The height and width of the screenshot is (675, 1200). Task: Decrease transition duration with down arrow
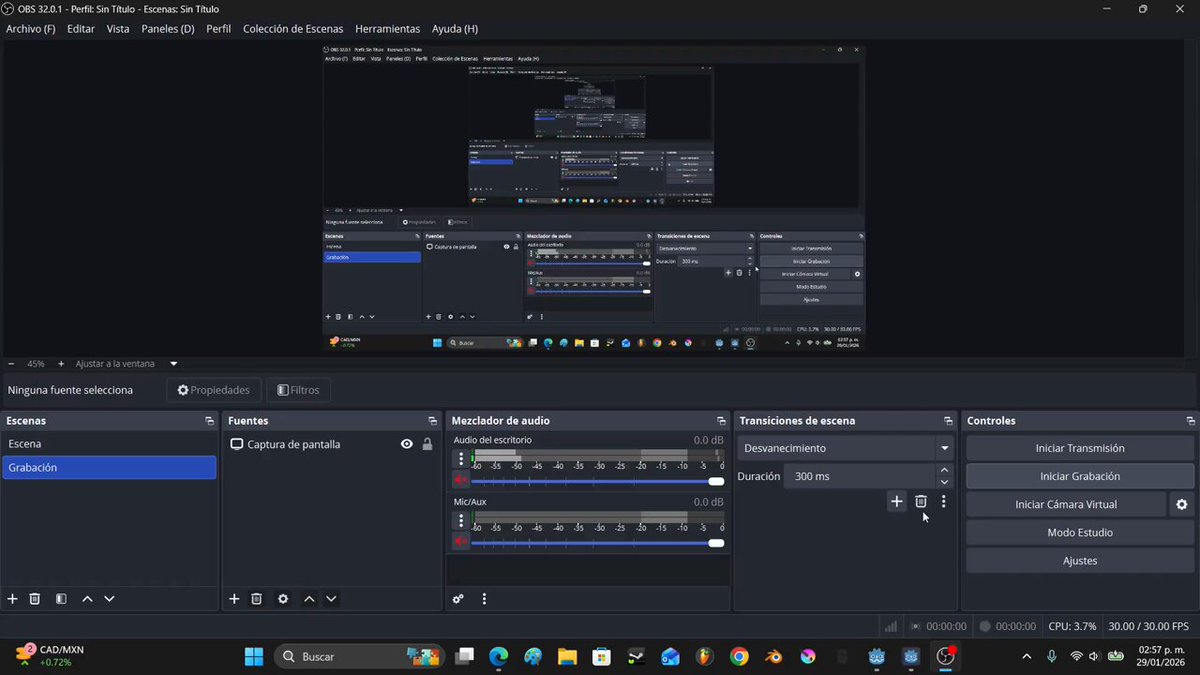coord(945,482)
